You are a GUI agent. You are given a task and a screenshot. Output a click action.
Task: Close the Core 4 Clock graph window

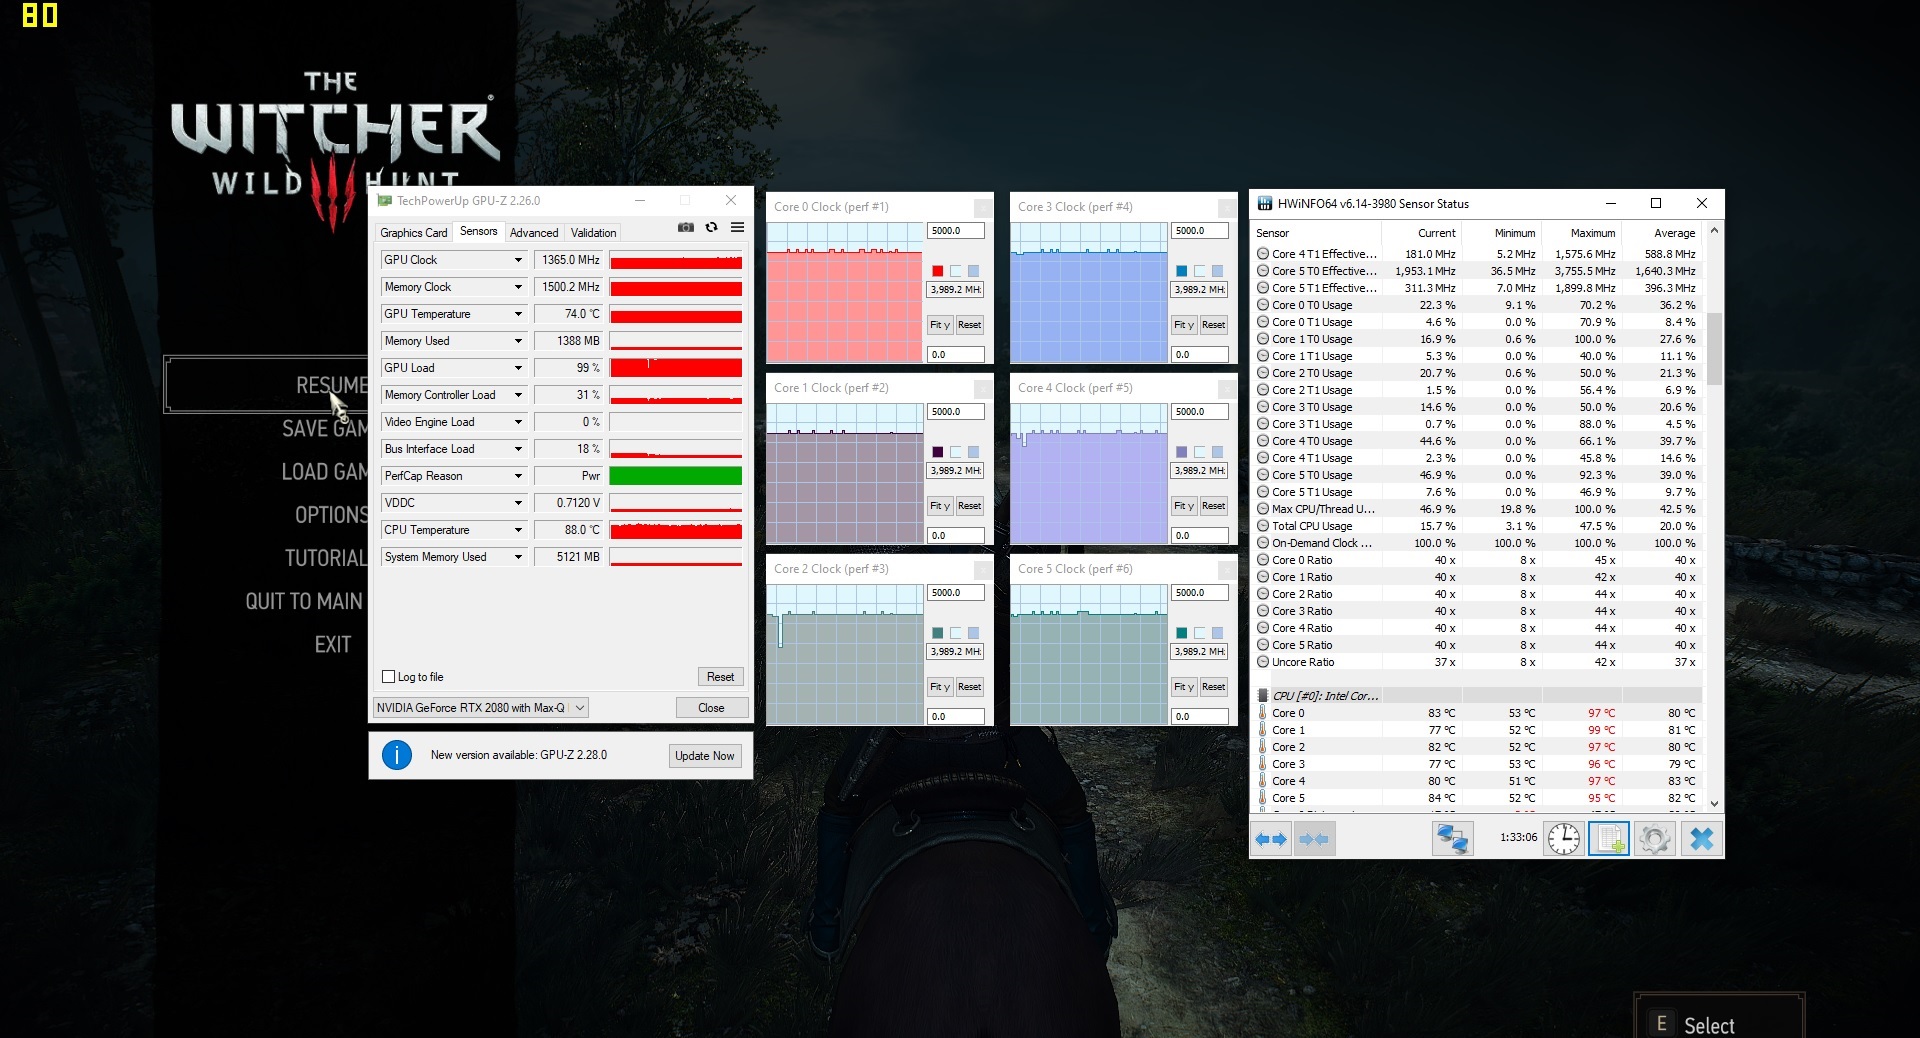click(x=1227, y=388)
